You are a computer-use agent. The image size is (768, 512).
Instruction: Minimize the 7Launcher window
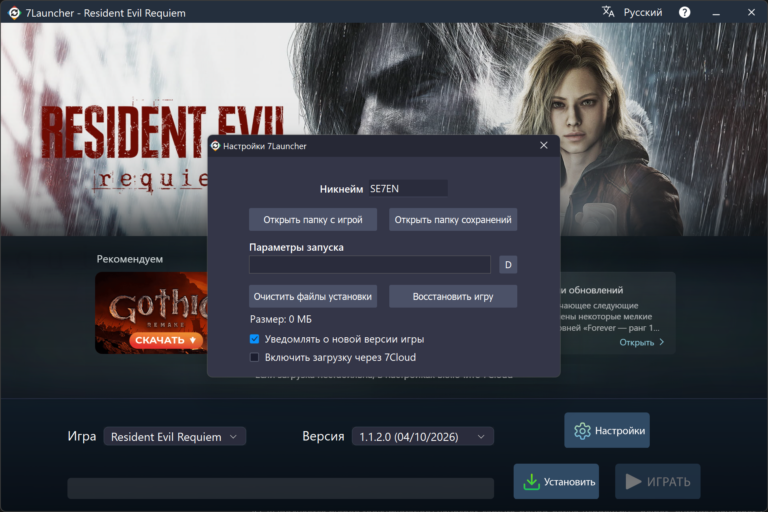coord(716,13)
